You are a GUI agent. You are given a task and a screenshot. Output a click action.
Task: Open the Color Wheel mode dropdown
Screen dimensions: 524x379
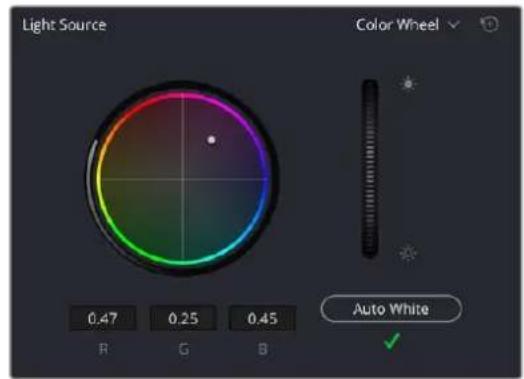[x=407, y=25]
